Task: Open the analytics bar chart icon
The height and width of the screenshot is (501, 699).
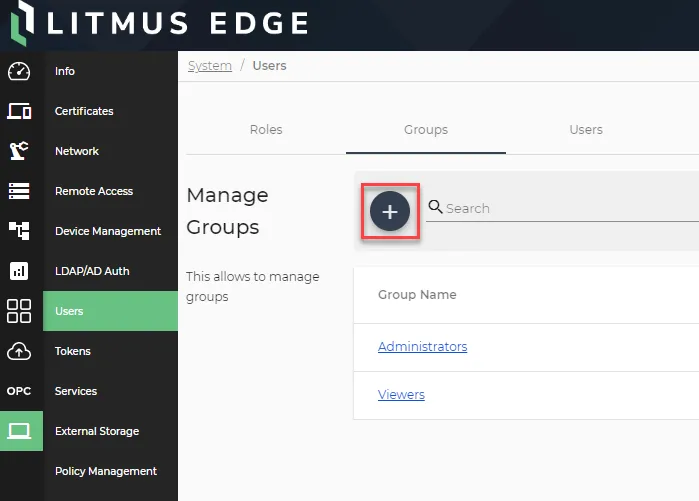Action: 19,271
